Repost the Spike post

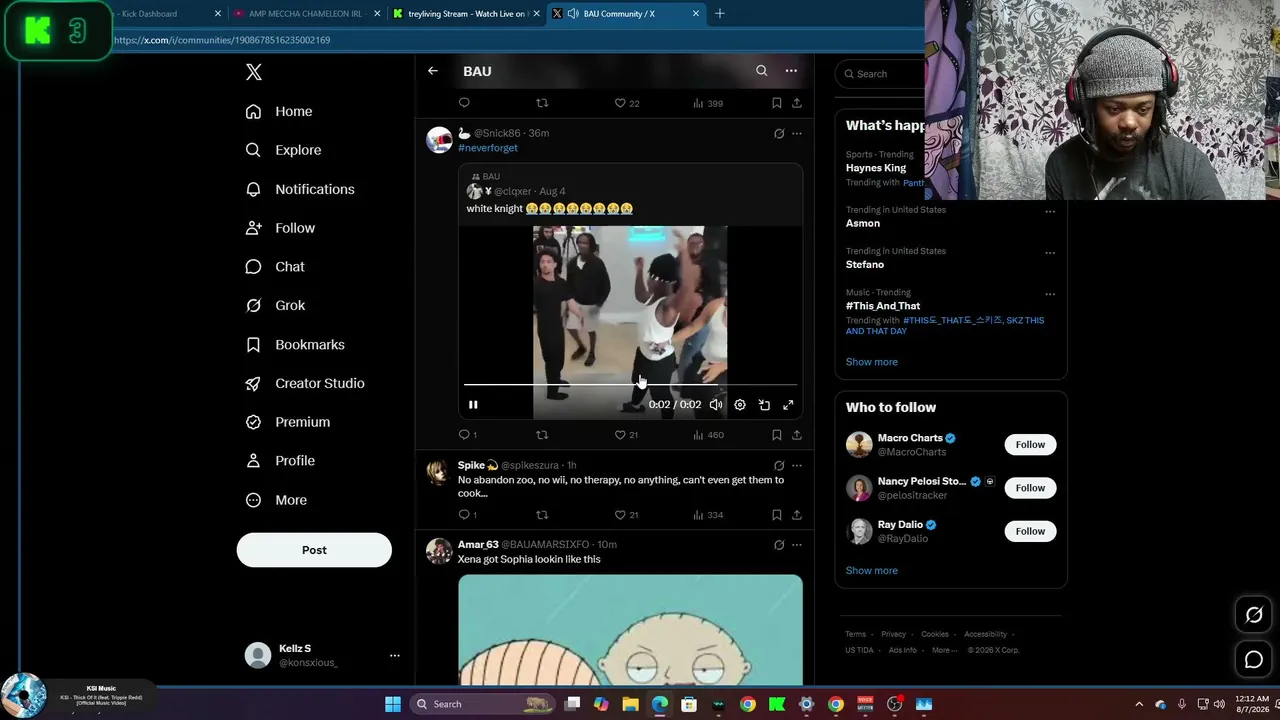(542, 515)
